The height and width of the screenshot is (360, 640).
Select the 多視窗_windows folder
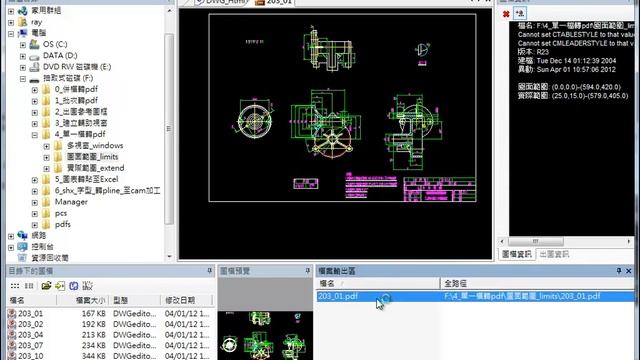pos(95,145)
